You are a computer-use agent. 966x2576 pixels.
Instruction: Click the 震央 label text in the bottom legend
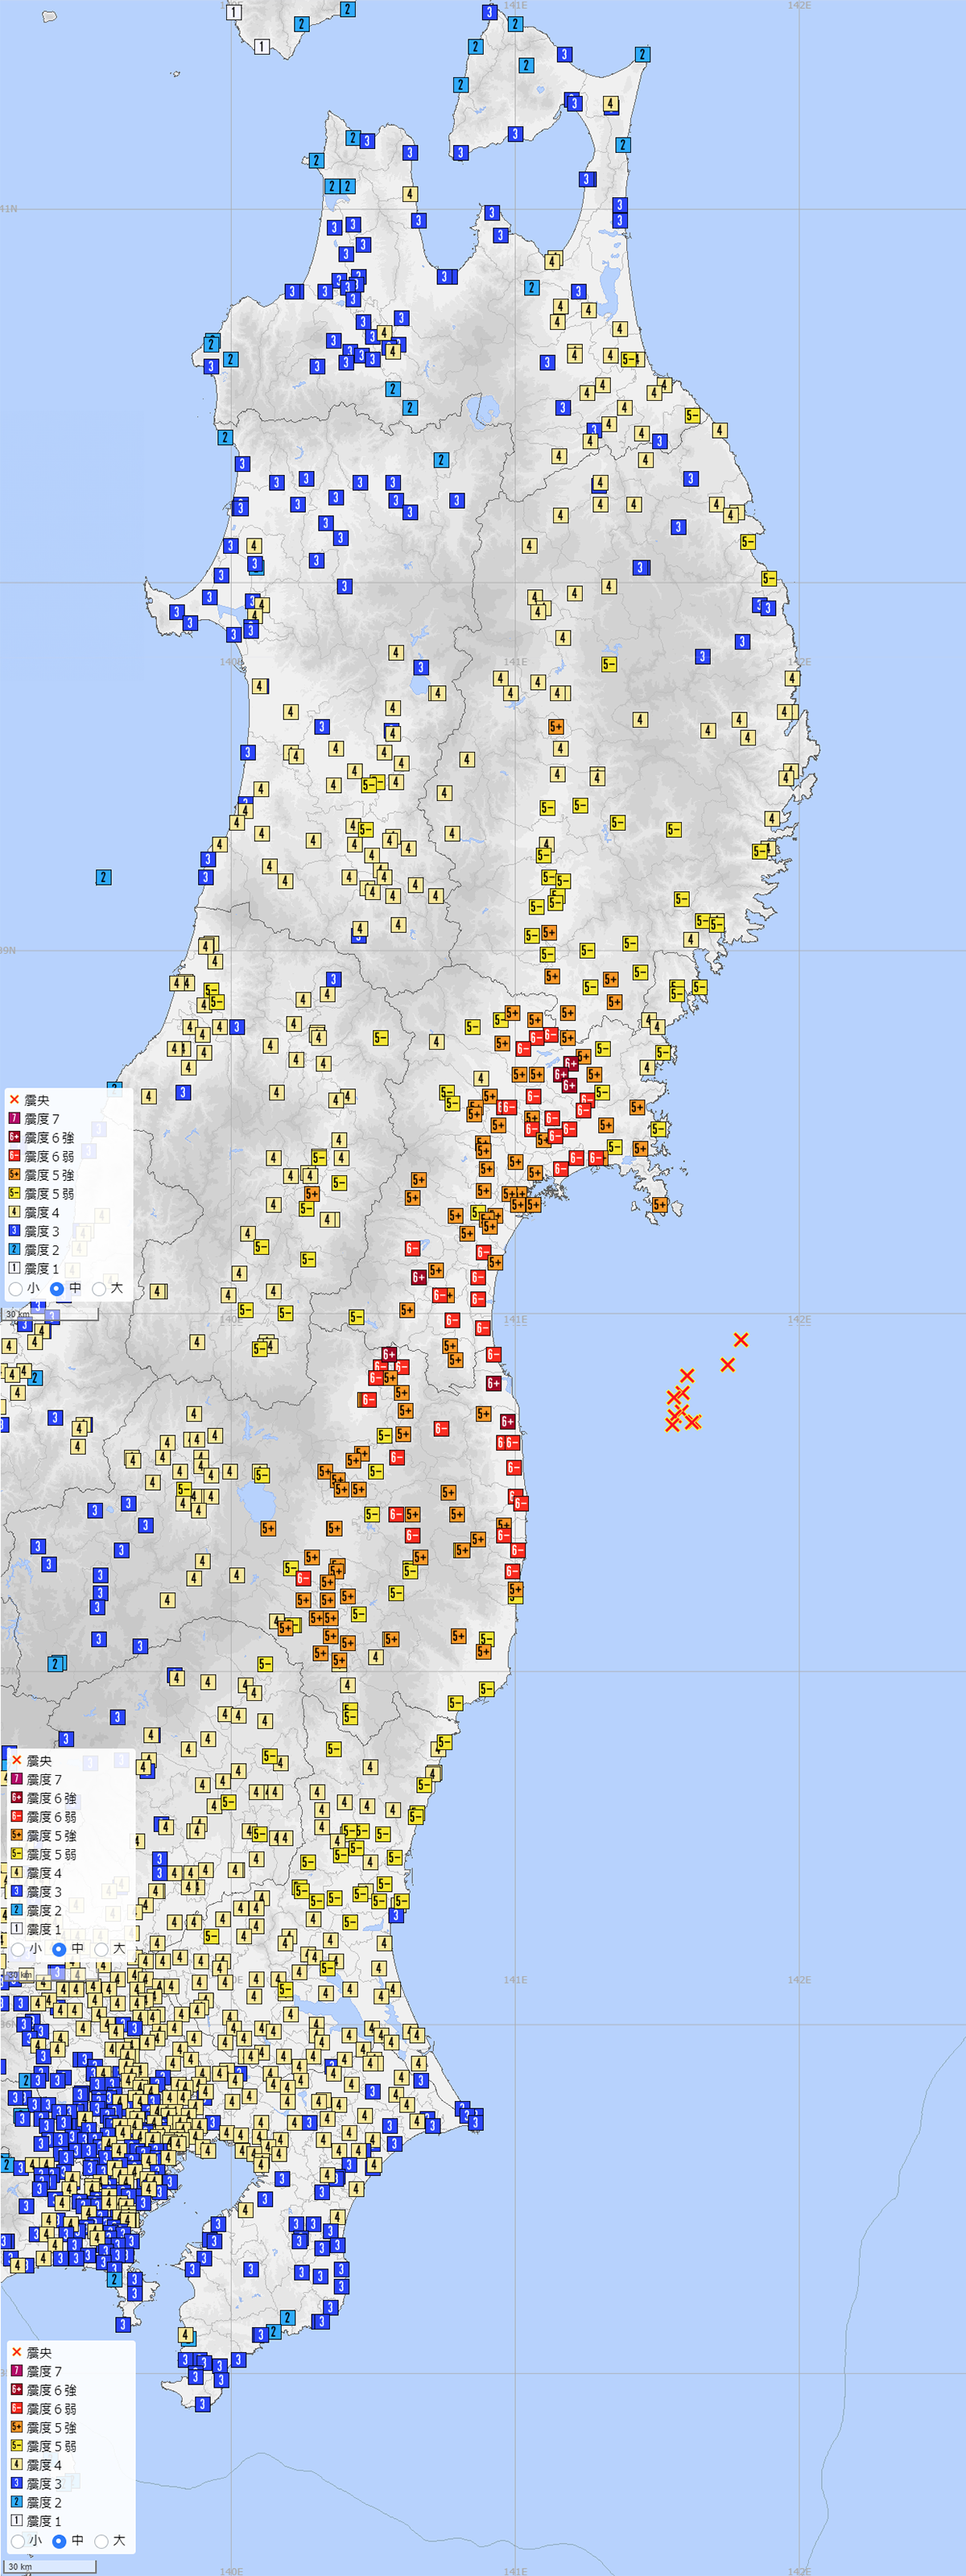point(39,2353)
